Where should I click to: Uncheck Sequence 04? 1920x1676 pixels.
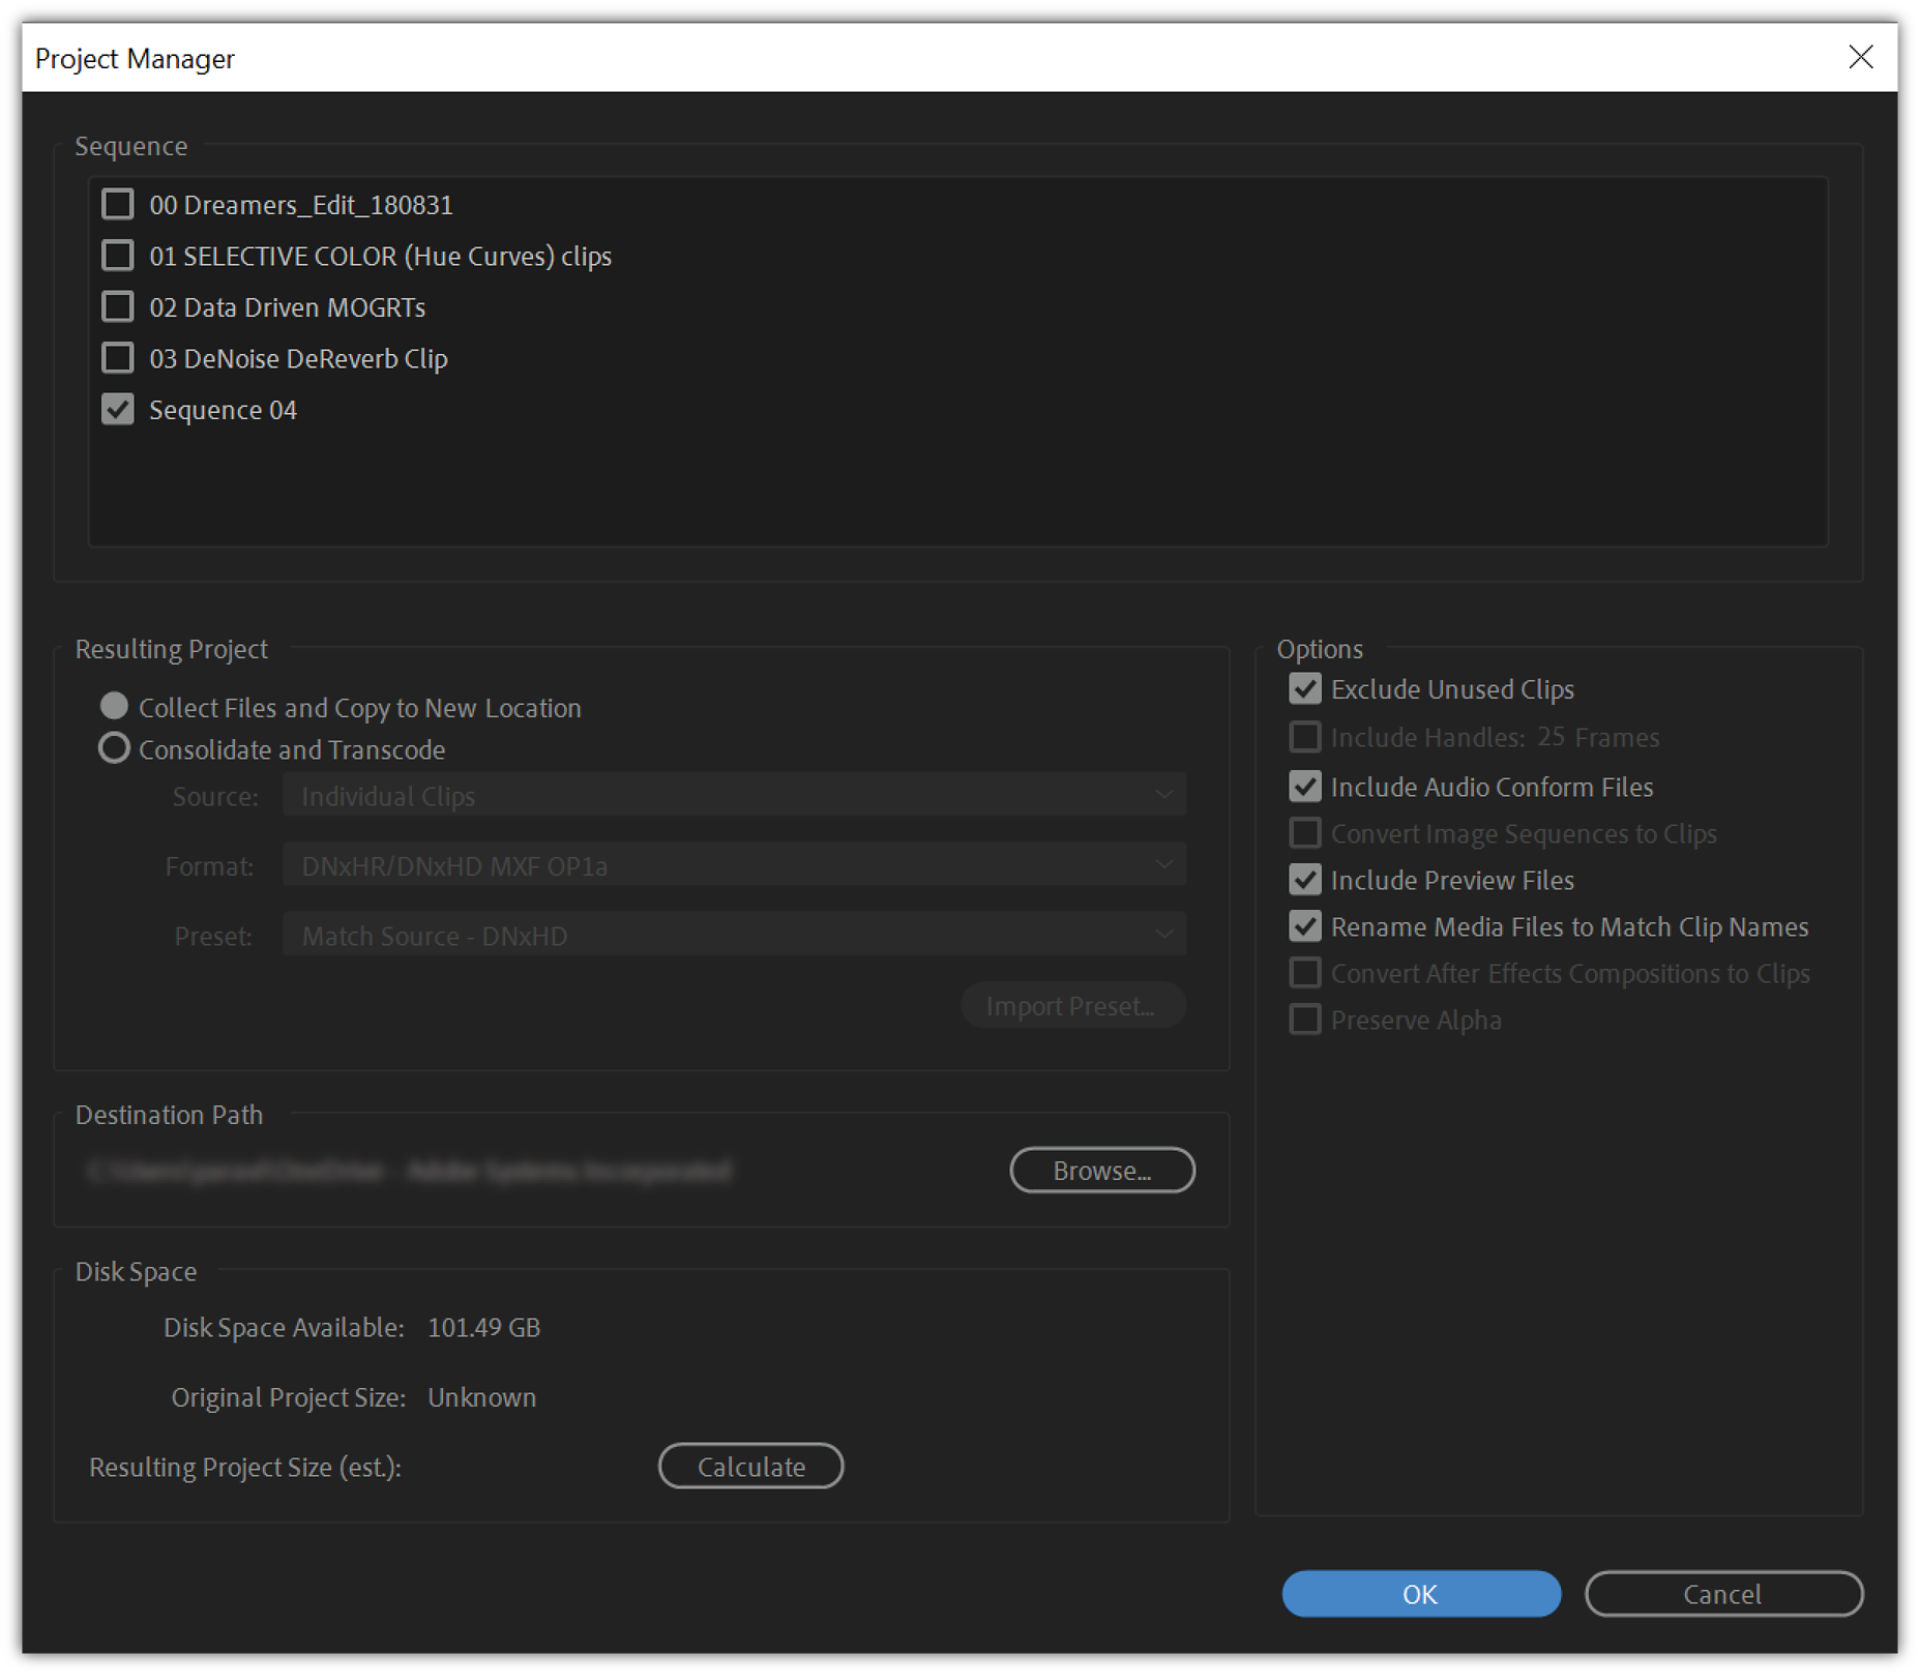tap(118, 410)
